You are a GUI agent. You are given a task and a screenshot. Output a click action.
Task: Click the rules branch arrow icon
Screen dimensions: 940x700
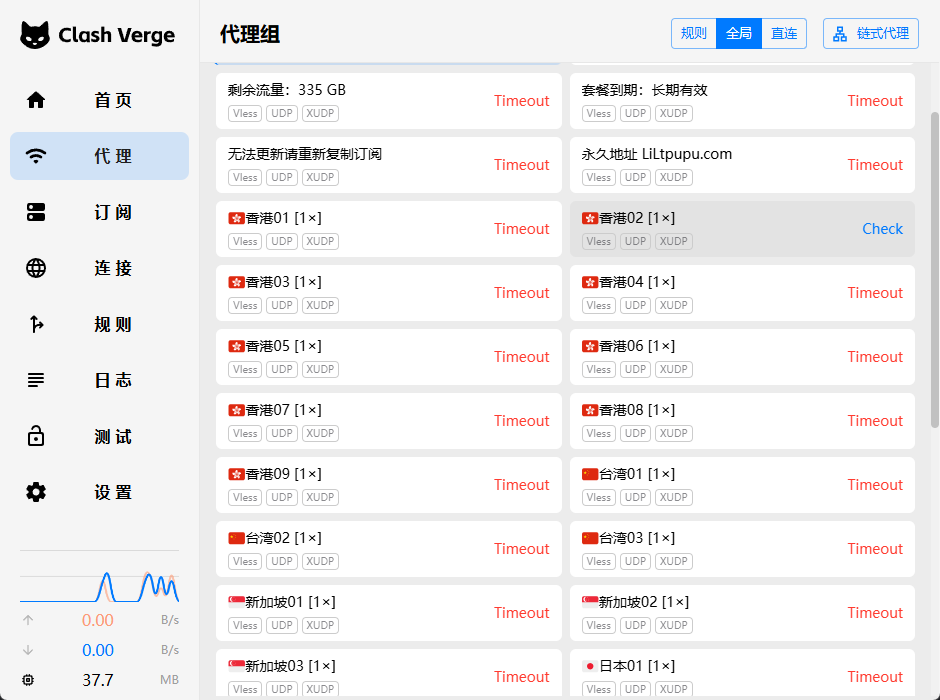(36, 324)
